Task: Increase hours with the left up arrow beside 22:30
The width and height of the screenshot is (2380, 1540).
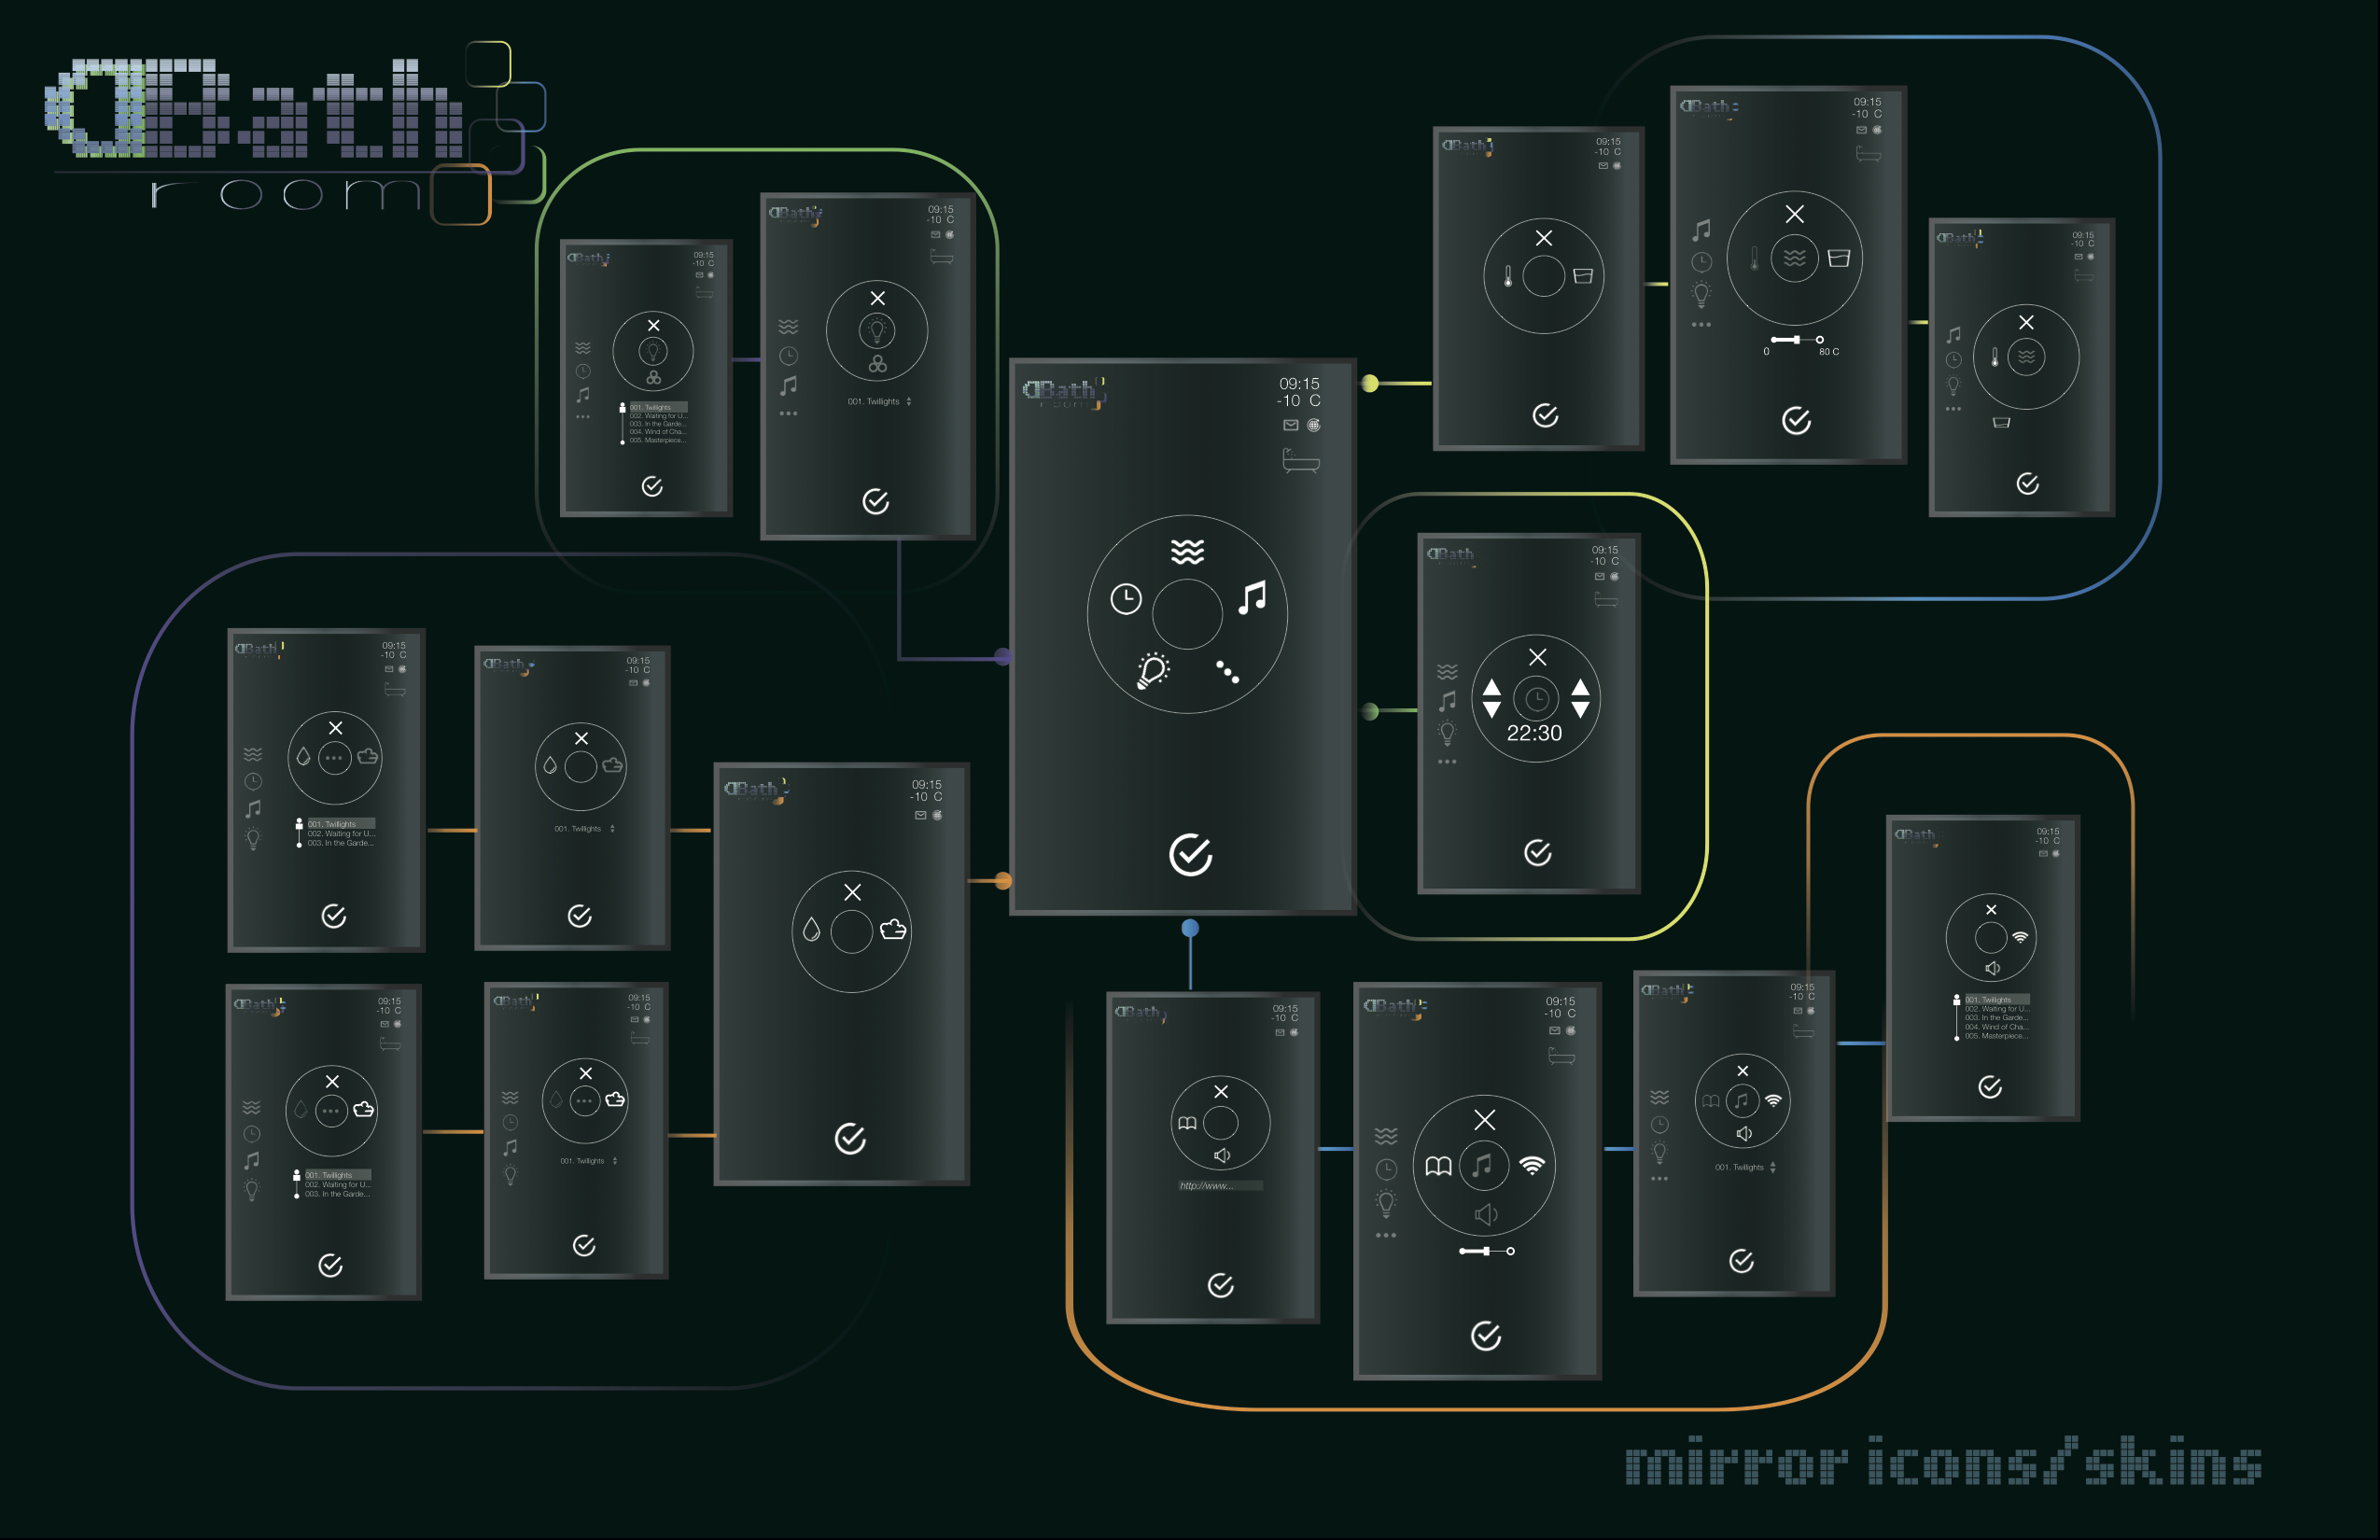Action: pos(1492,687)
